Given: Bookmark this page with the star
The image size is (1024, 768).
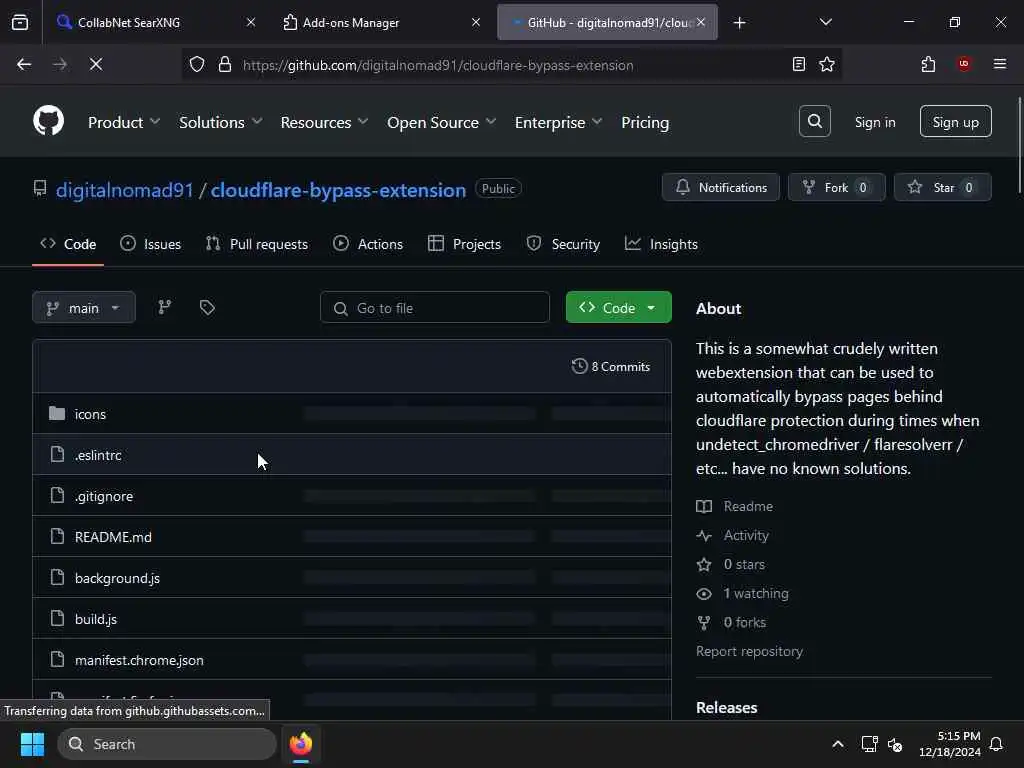Looking at the screenshot, I should 827,64.
